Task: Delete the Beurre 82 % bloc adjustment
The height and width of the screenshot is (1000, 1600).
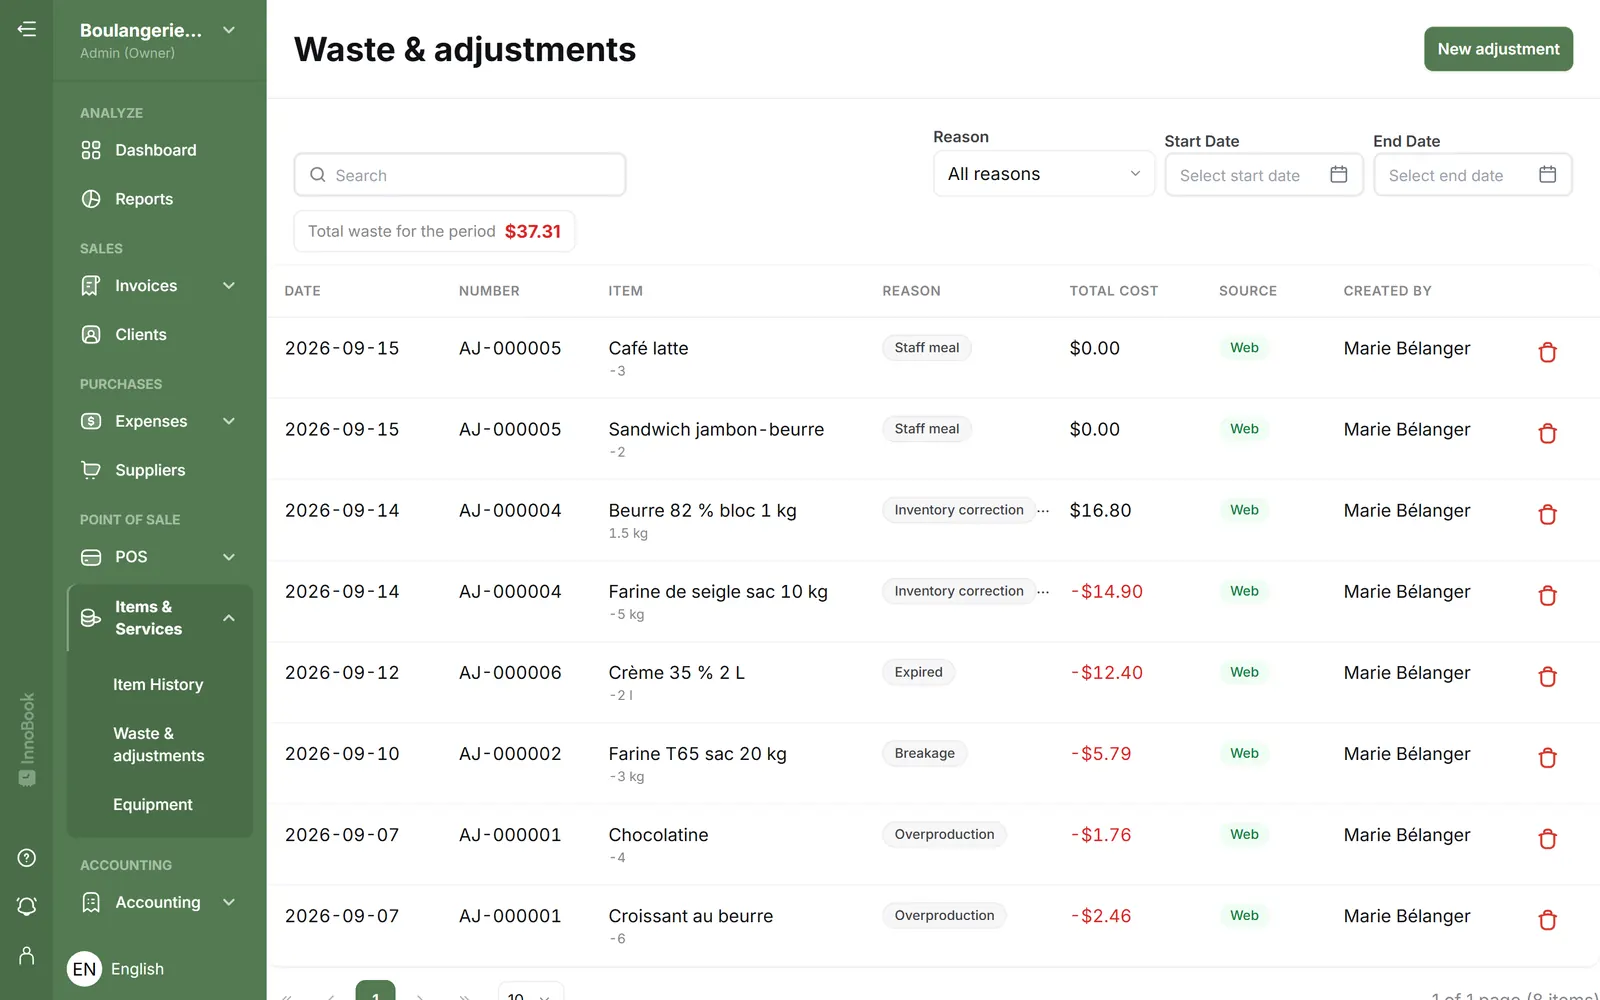Action: [x=1547, y=514]
